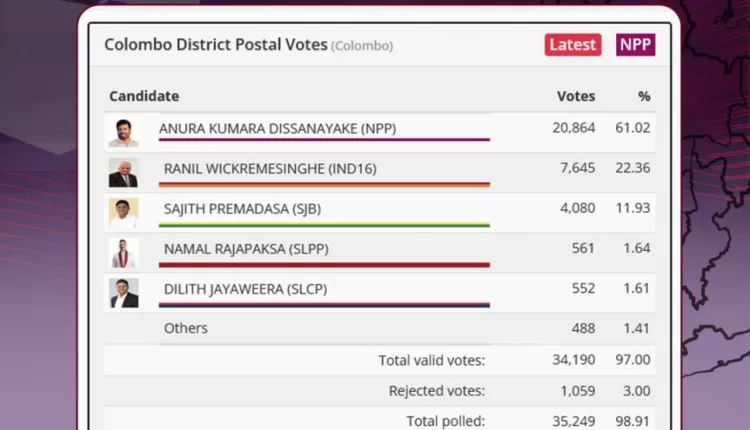Click the Colombo District Postal Votes title
Image resolution: width=750 pixels, height=430 pixels.
pos(215,45)
